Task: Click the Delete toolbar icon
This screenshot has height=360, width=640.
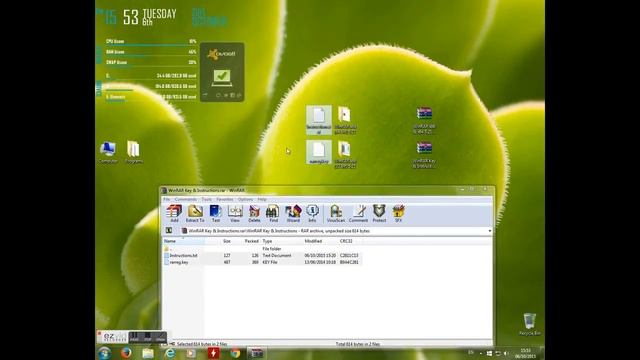Action: click(x=254, y=213)
